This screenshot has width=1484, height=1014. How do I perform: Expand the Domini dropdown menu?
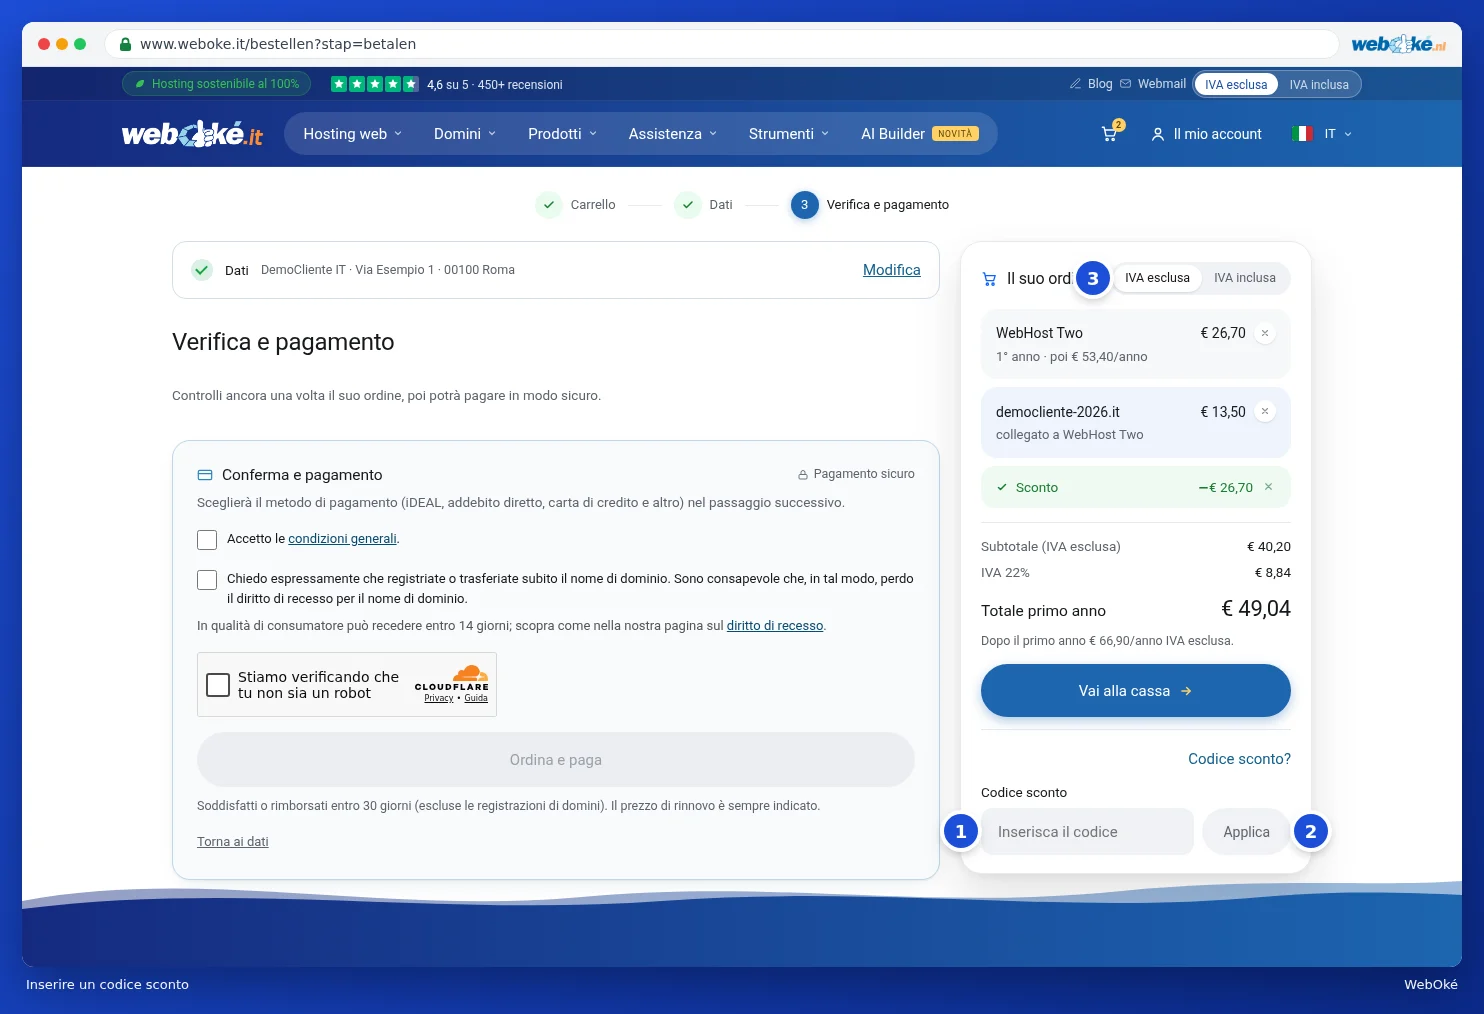(x=465, y=134)
